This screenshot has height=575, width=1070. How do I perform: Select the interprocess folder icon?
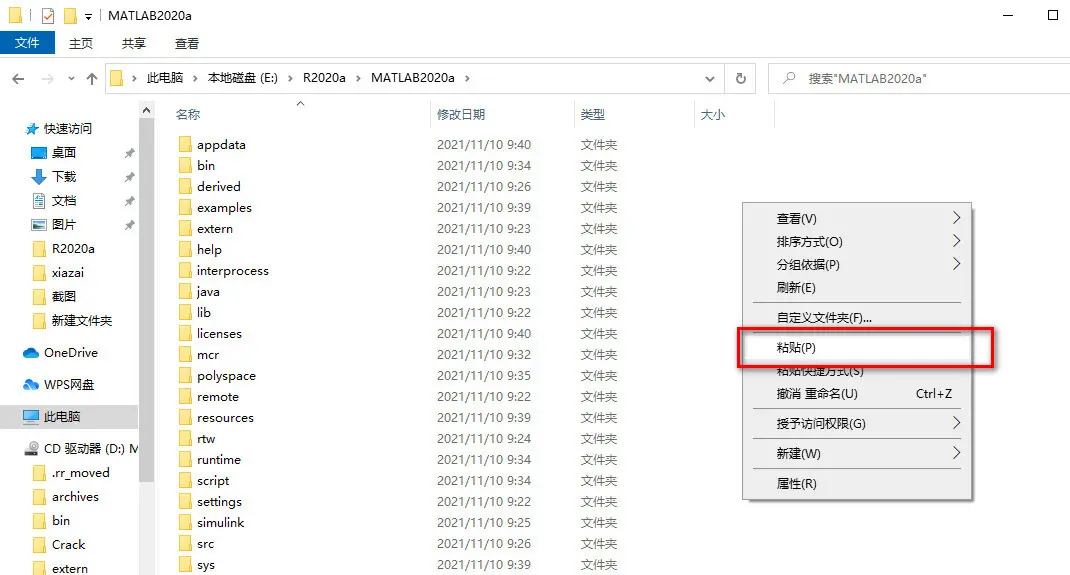(x=185, y=271)
